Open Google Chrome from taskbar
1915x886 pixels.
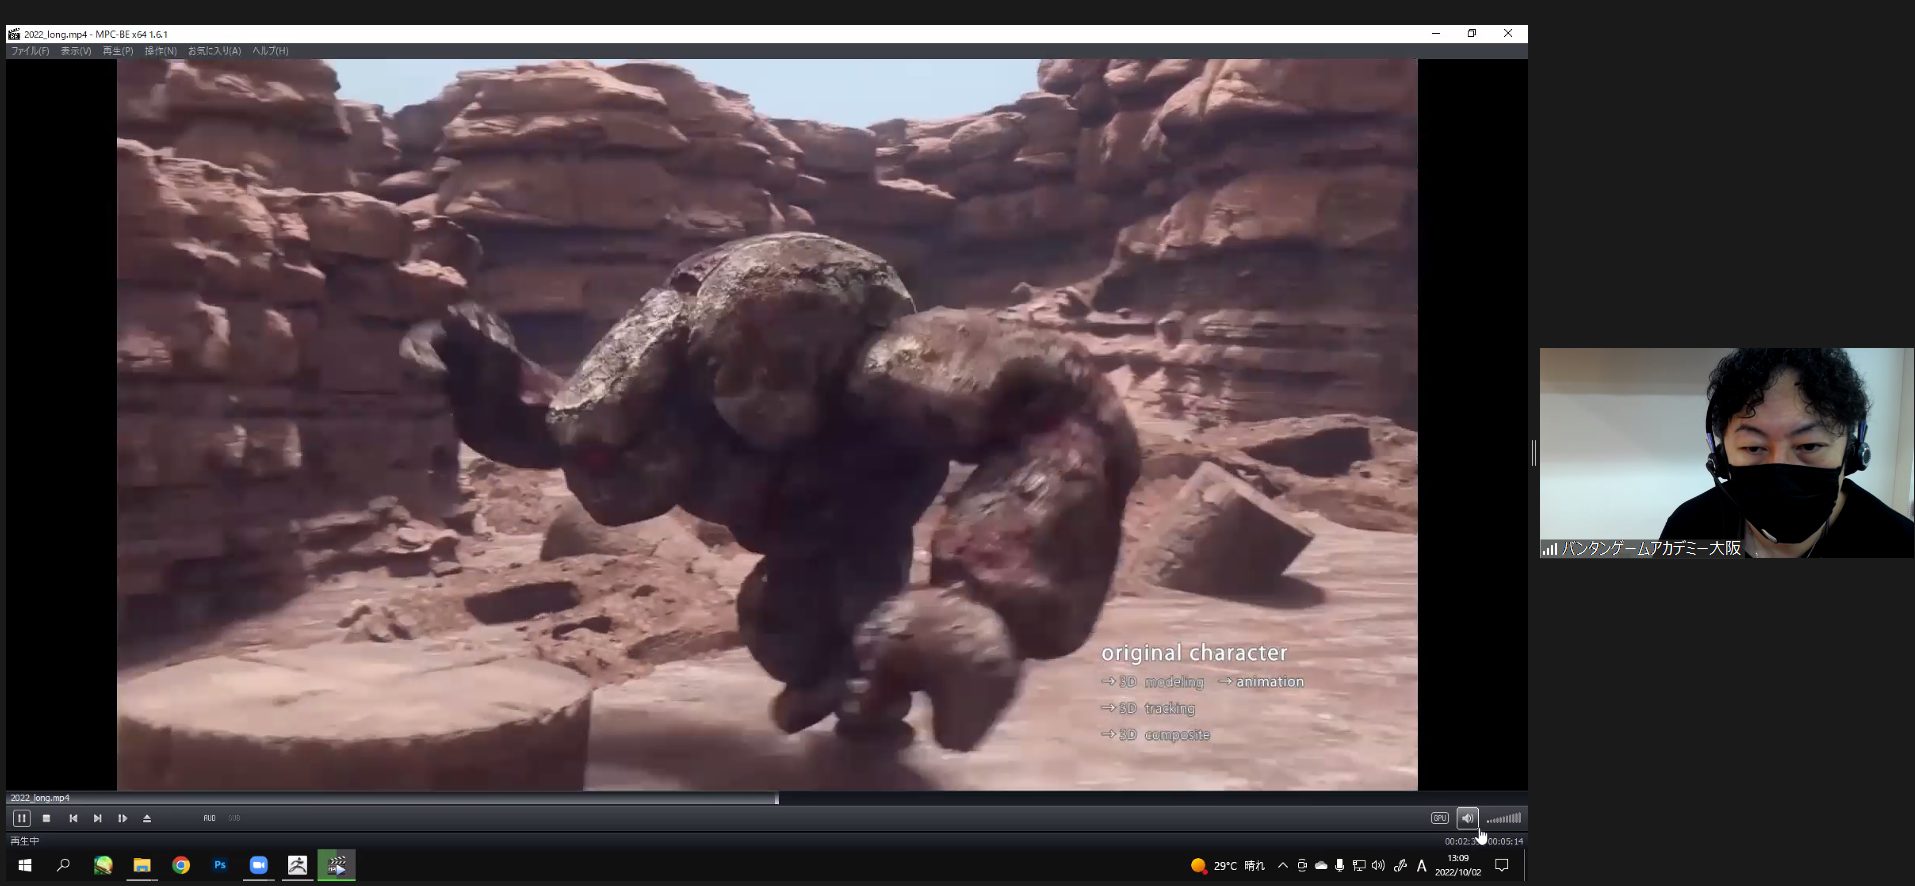pyautogui.click(x=181, y=865)
